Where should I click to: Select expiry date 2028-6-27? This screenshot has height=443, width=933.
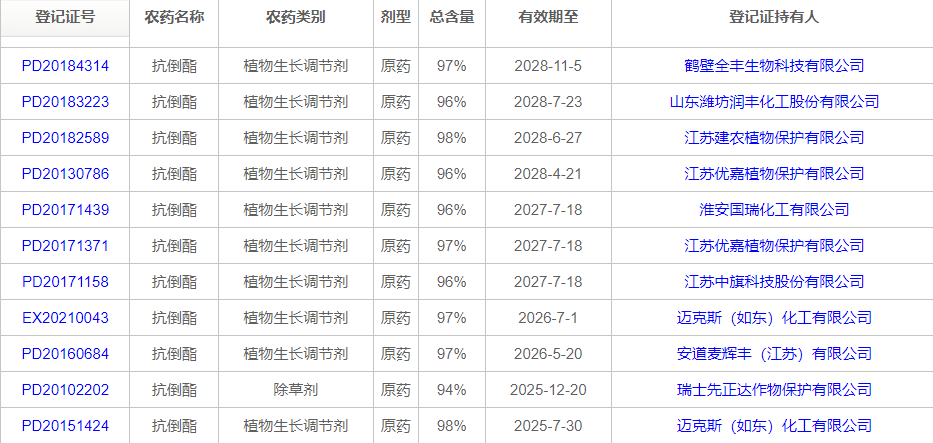tap(548, 138)
